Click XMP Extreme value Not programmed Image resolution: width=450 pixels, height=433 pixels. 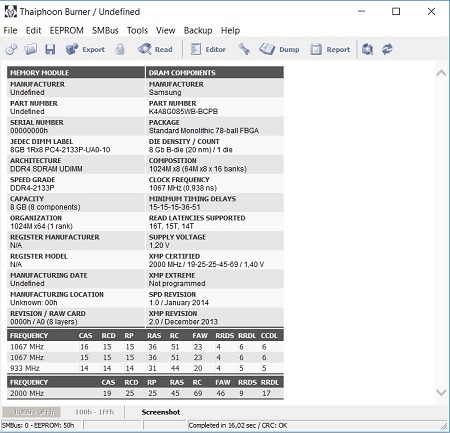point(177,283)
